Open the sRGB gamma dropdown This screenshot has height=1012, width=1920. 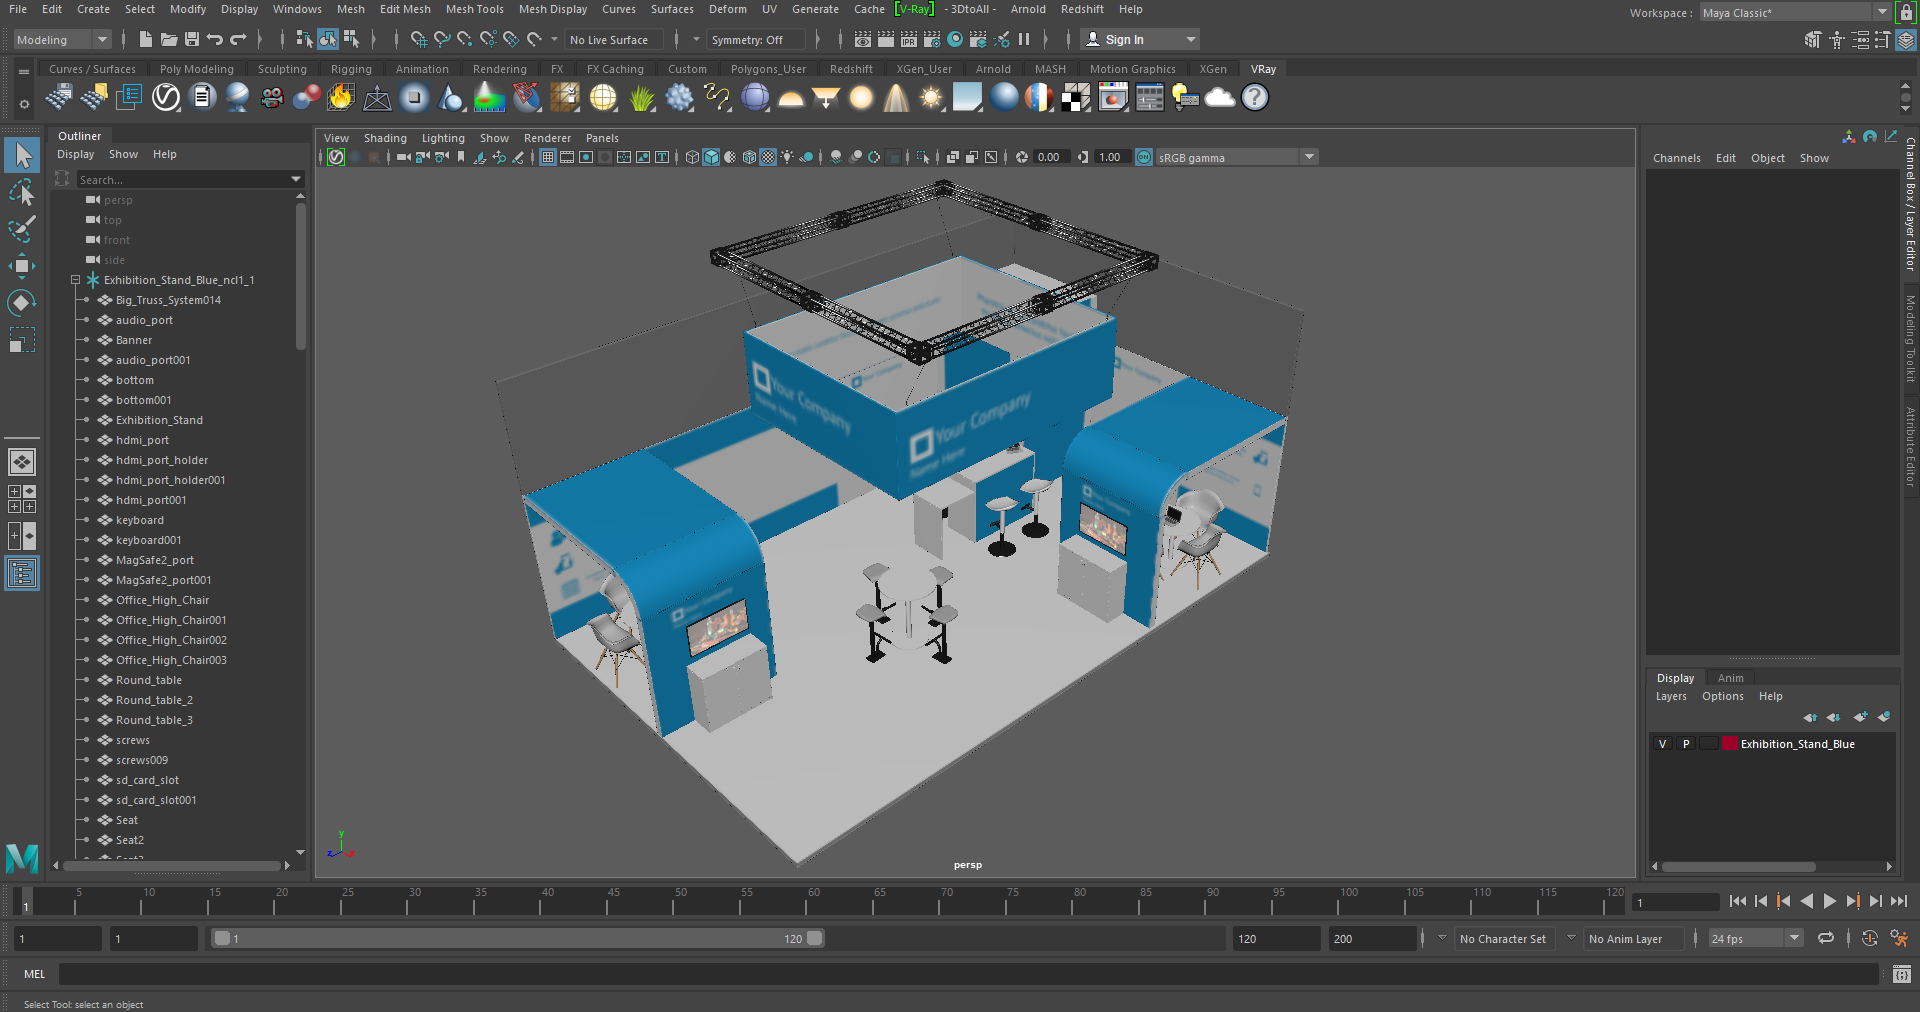pos(1237,157)
